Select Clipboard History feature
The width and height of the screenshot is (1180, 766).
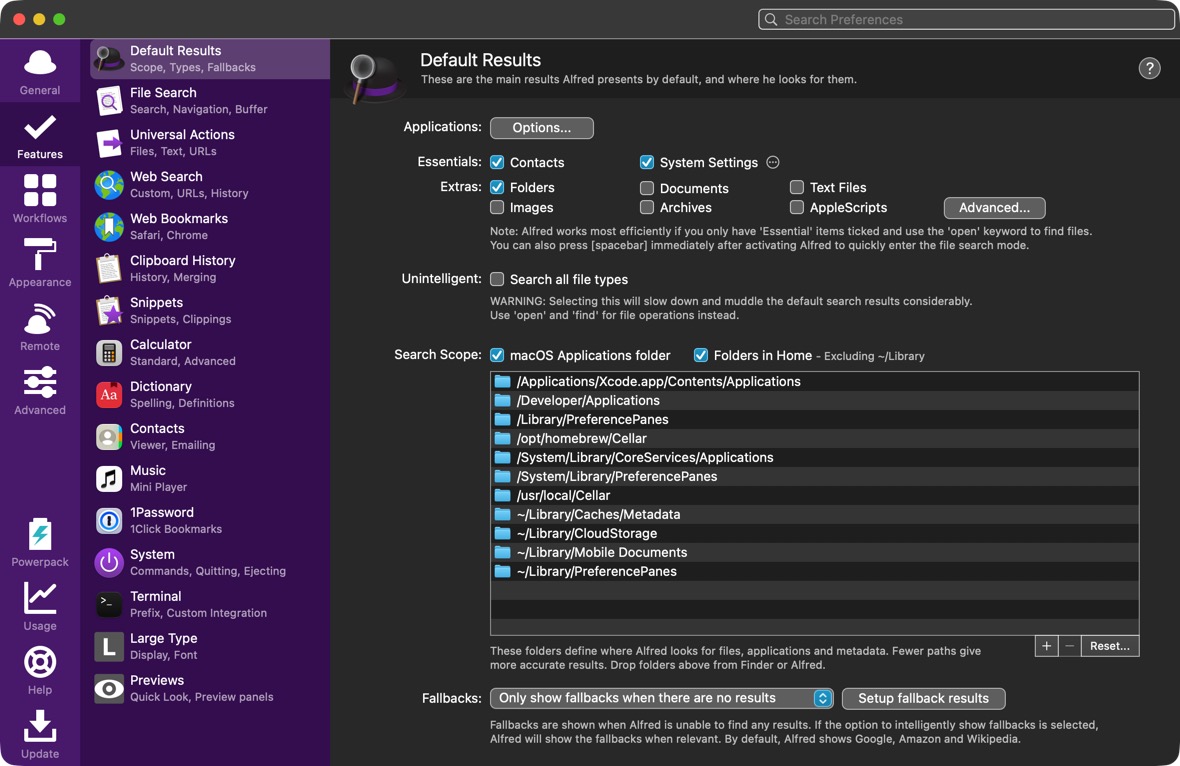tap(210, 269)
